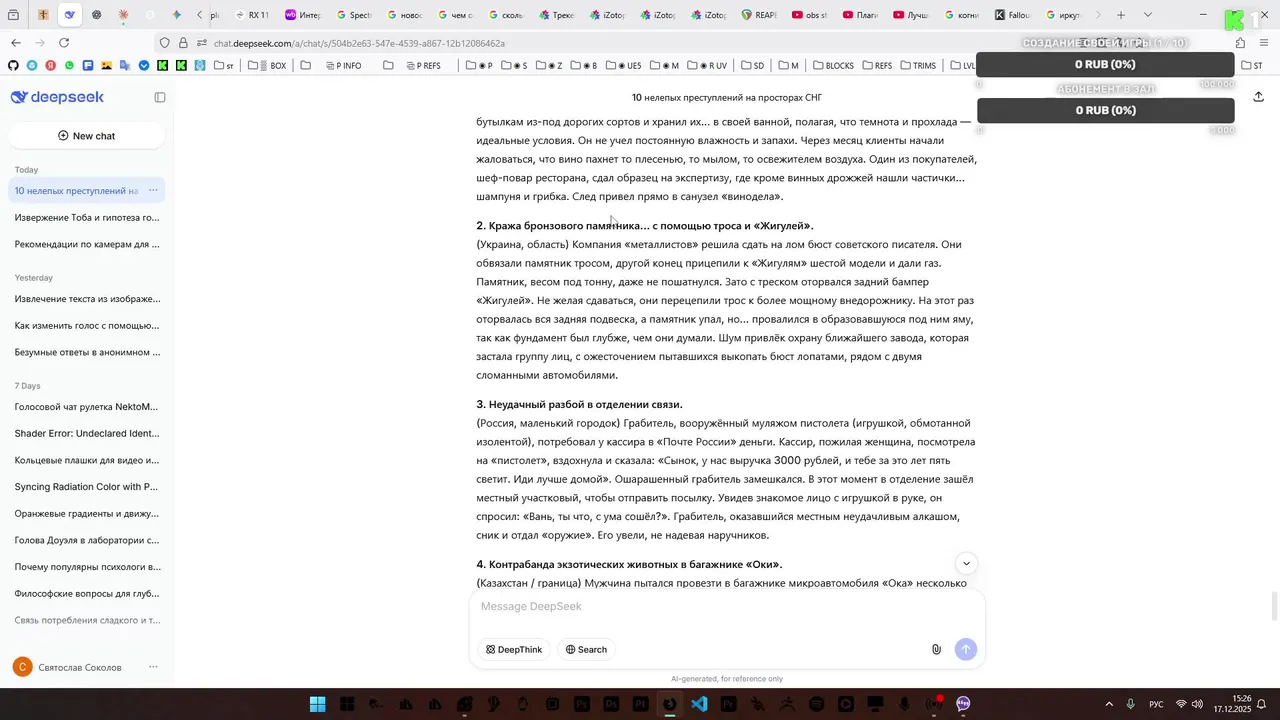Open the clock showing 15:26
The height and width of the screenshot is (720, 1280).
[x=1233, y=704]
